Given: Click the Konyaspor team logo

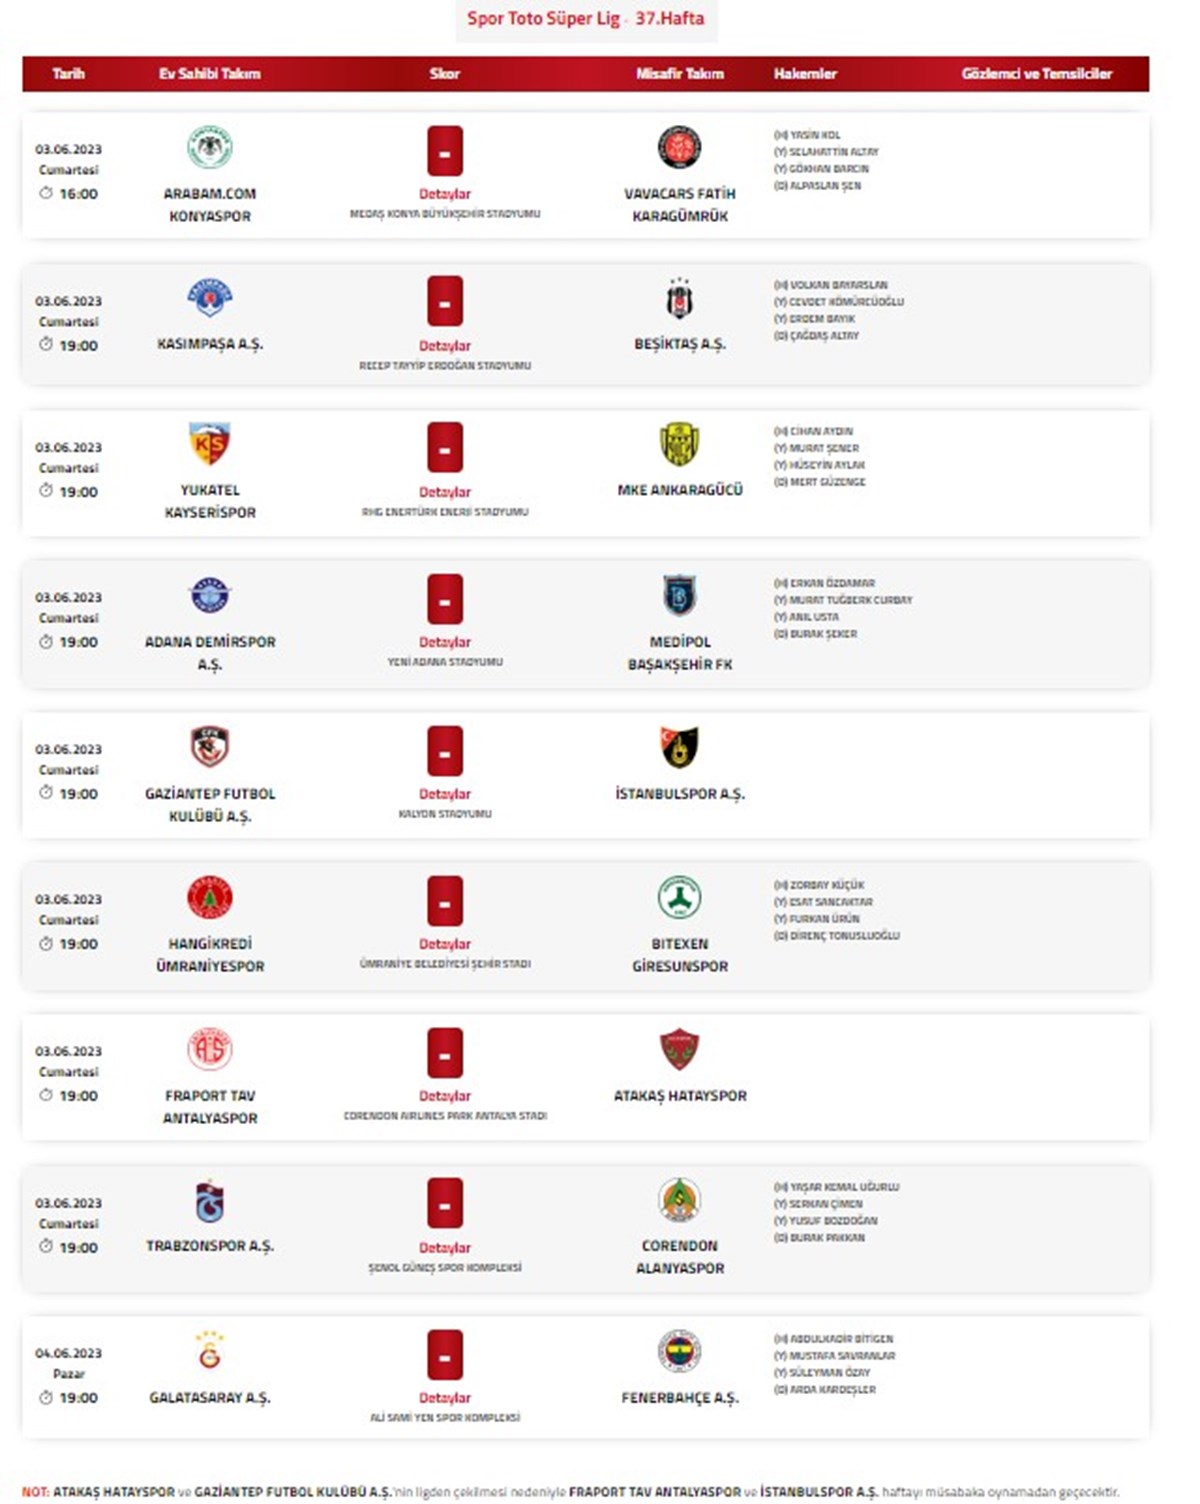Looking at the screenshot, I should click(210, 147).
